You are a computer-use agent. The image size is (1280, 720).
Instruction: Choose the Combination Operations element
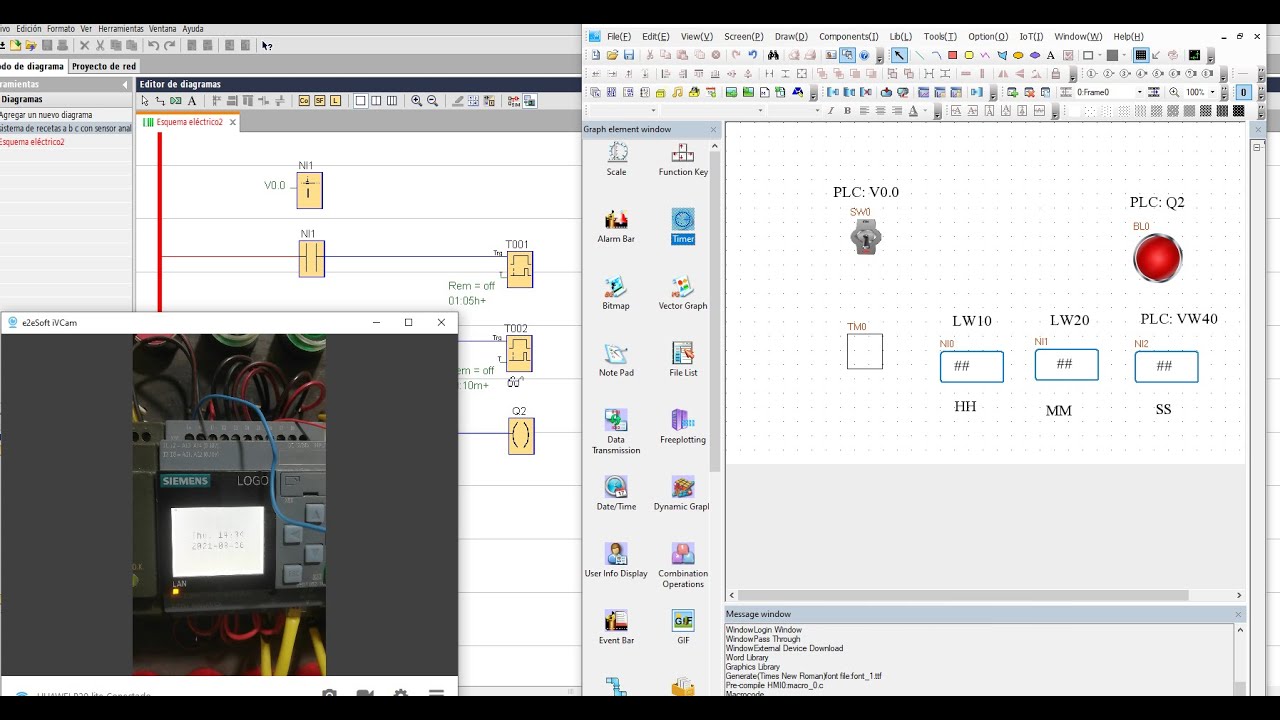click(x=683, y=565)
